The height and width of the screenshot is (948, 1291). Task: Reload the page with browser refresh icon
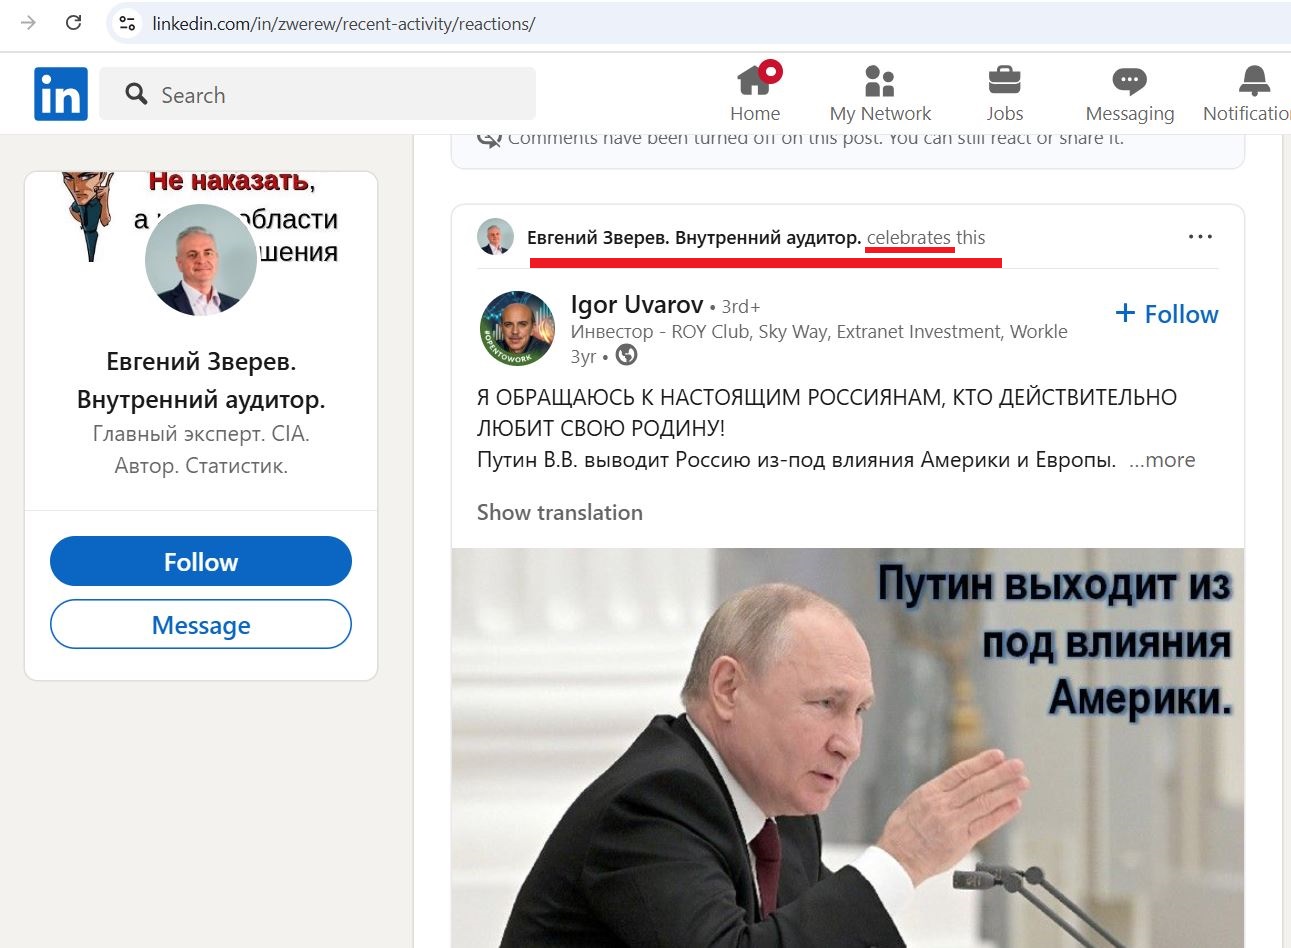[x=74, y=23]
